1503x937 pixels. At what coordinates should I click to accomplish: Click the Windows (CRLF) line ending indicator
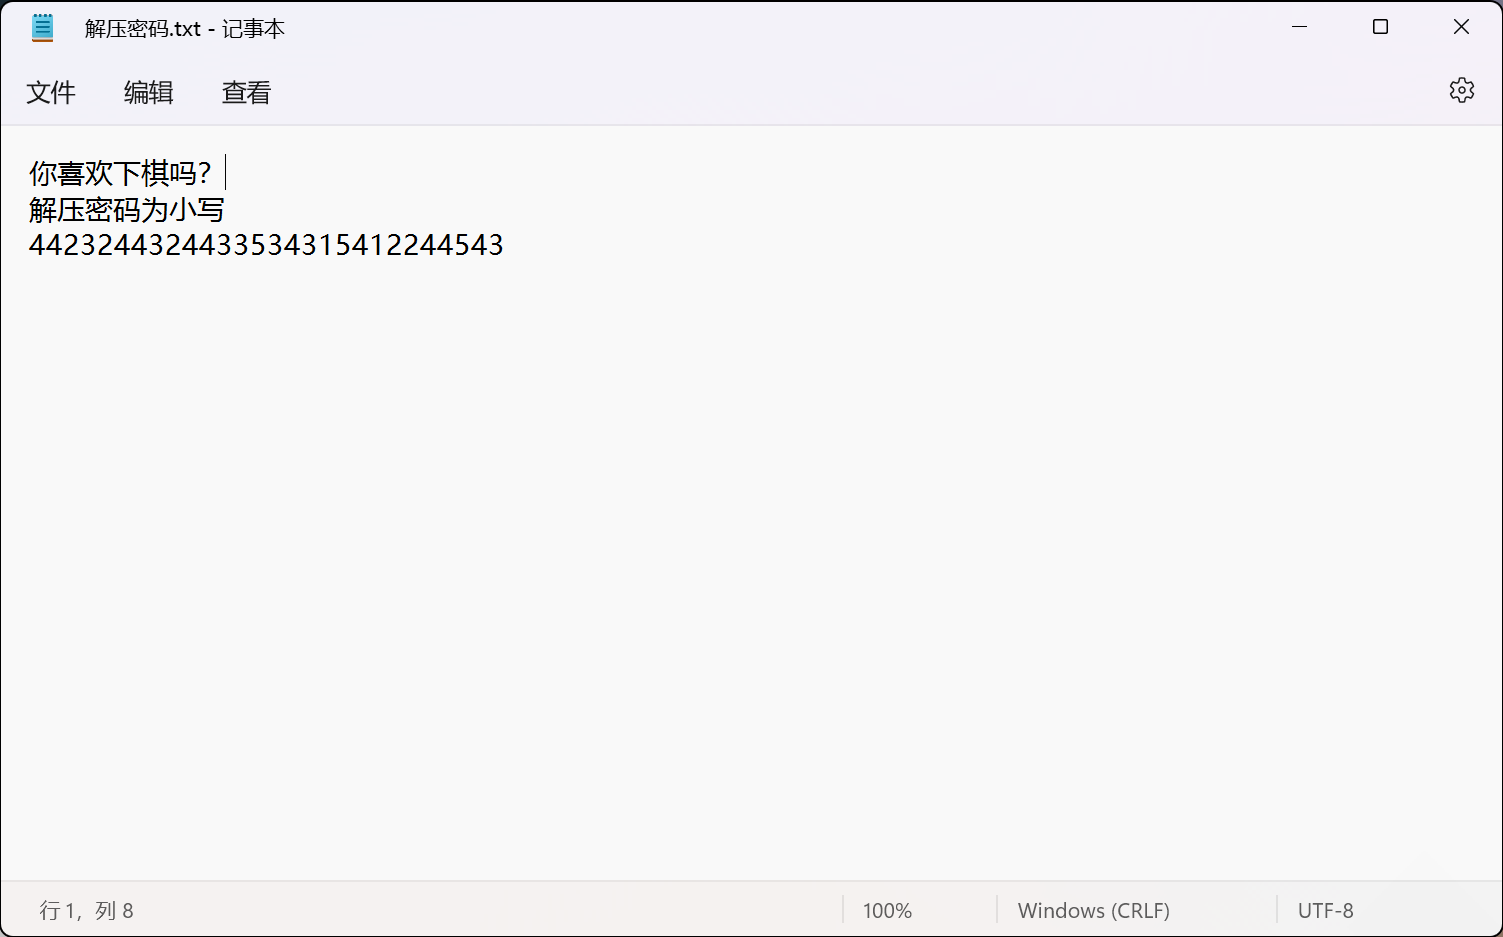1093,910
